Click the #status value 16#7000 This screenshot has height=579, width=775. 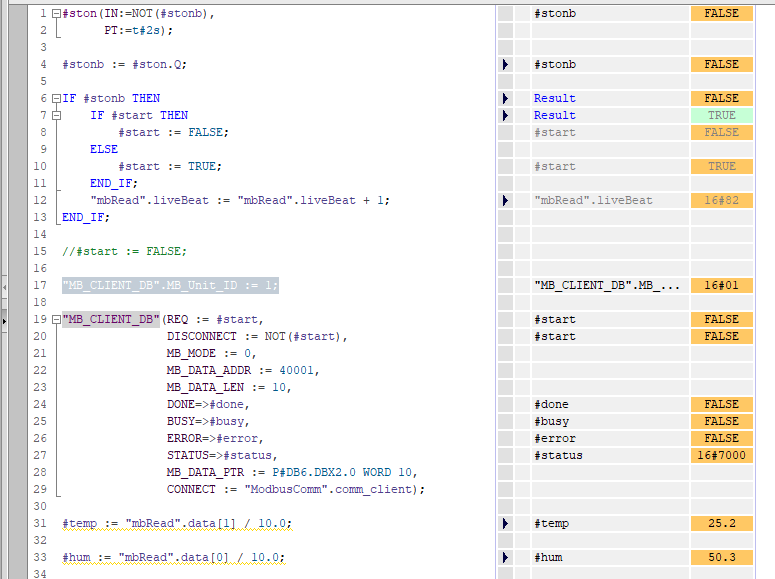(x=721, y=455)
